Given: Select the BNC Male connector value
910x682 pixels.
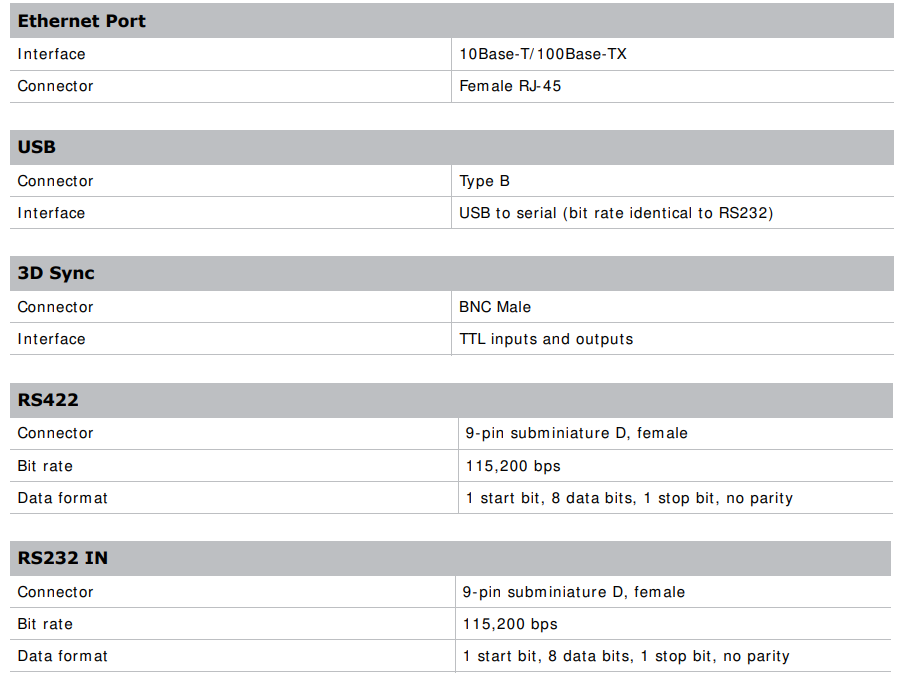Looking at the screenshot, I should (495, 307).
